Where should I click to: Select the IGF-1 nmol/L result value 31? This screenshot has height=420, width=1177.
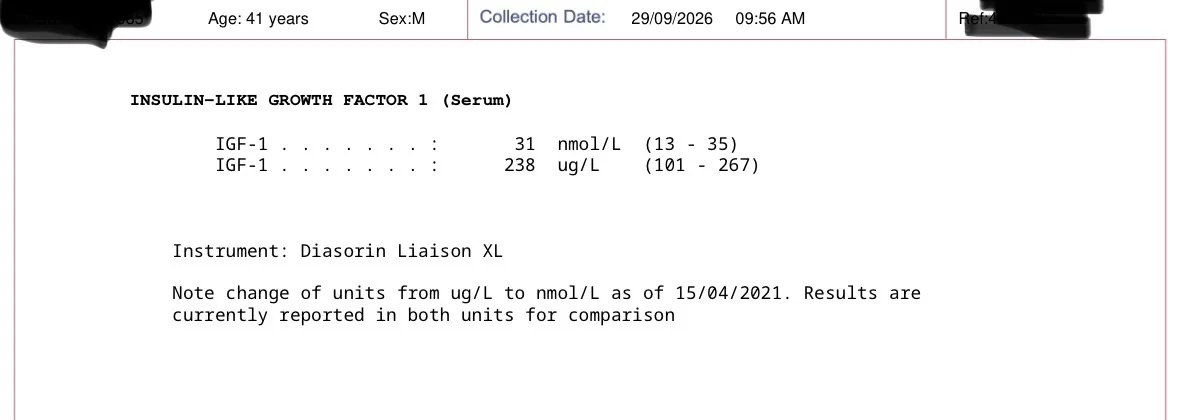(525, 144)
